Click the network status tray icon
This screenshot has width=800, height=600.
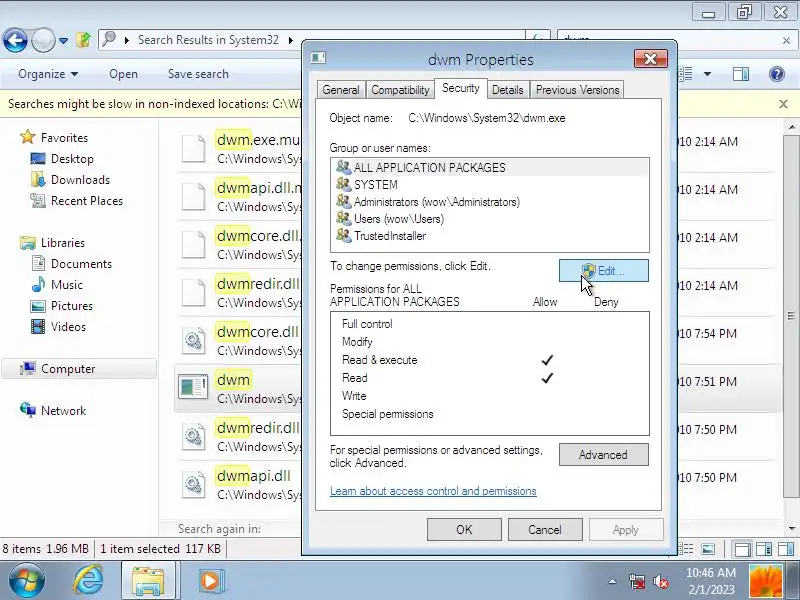(637, 581)
